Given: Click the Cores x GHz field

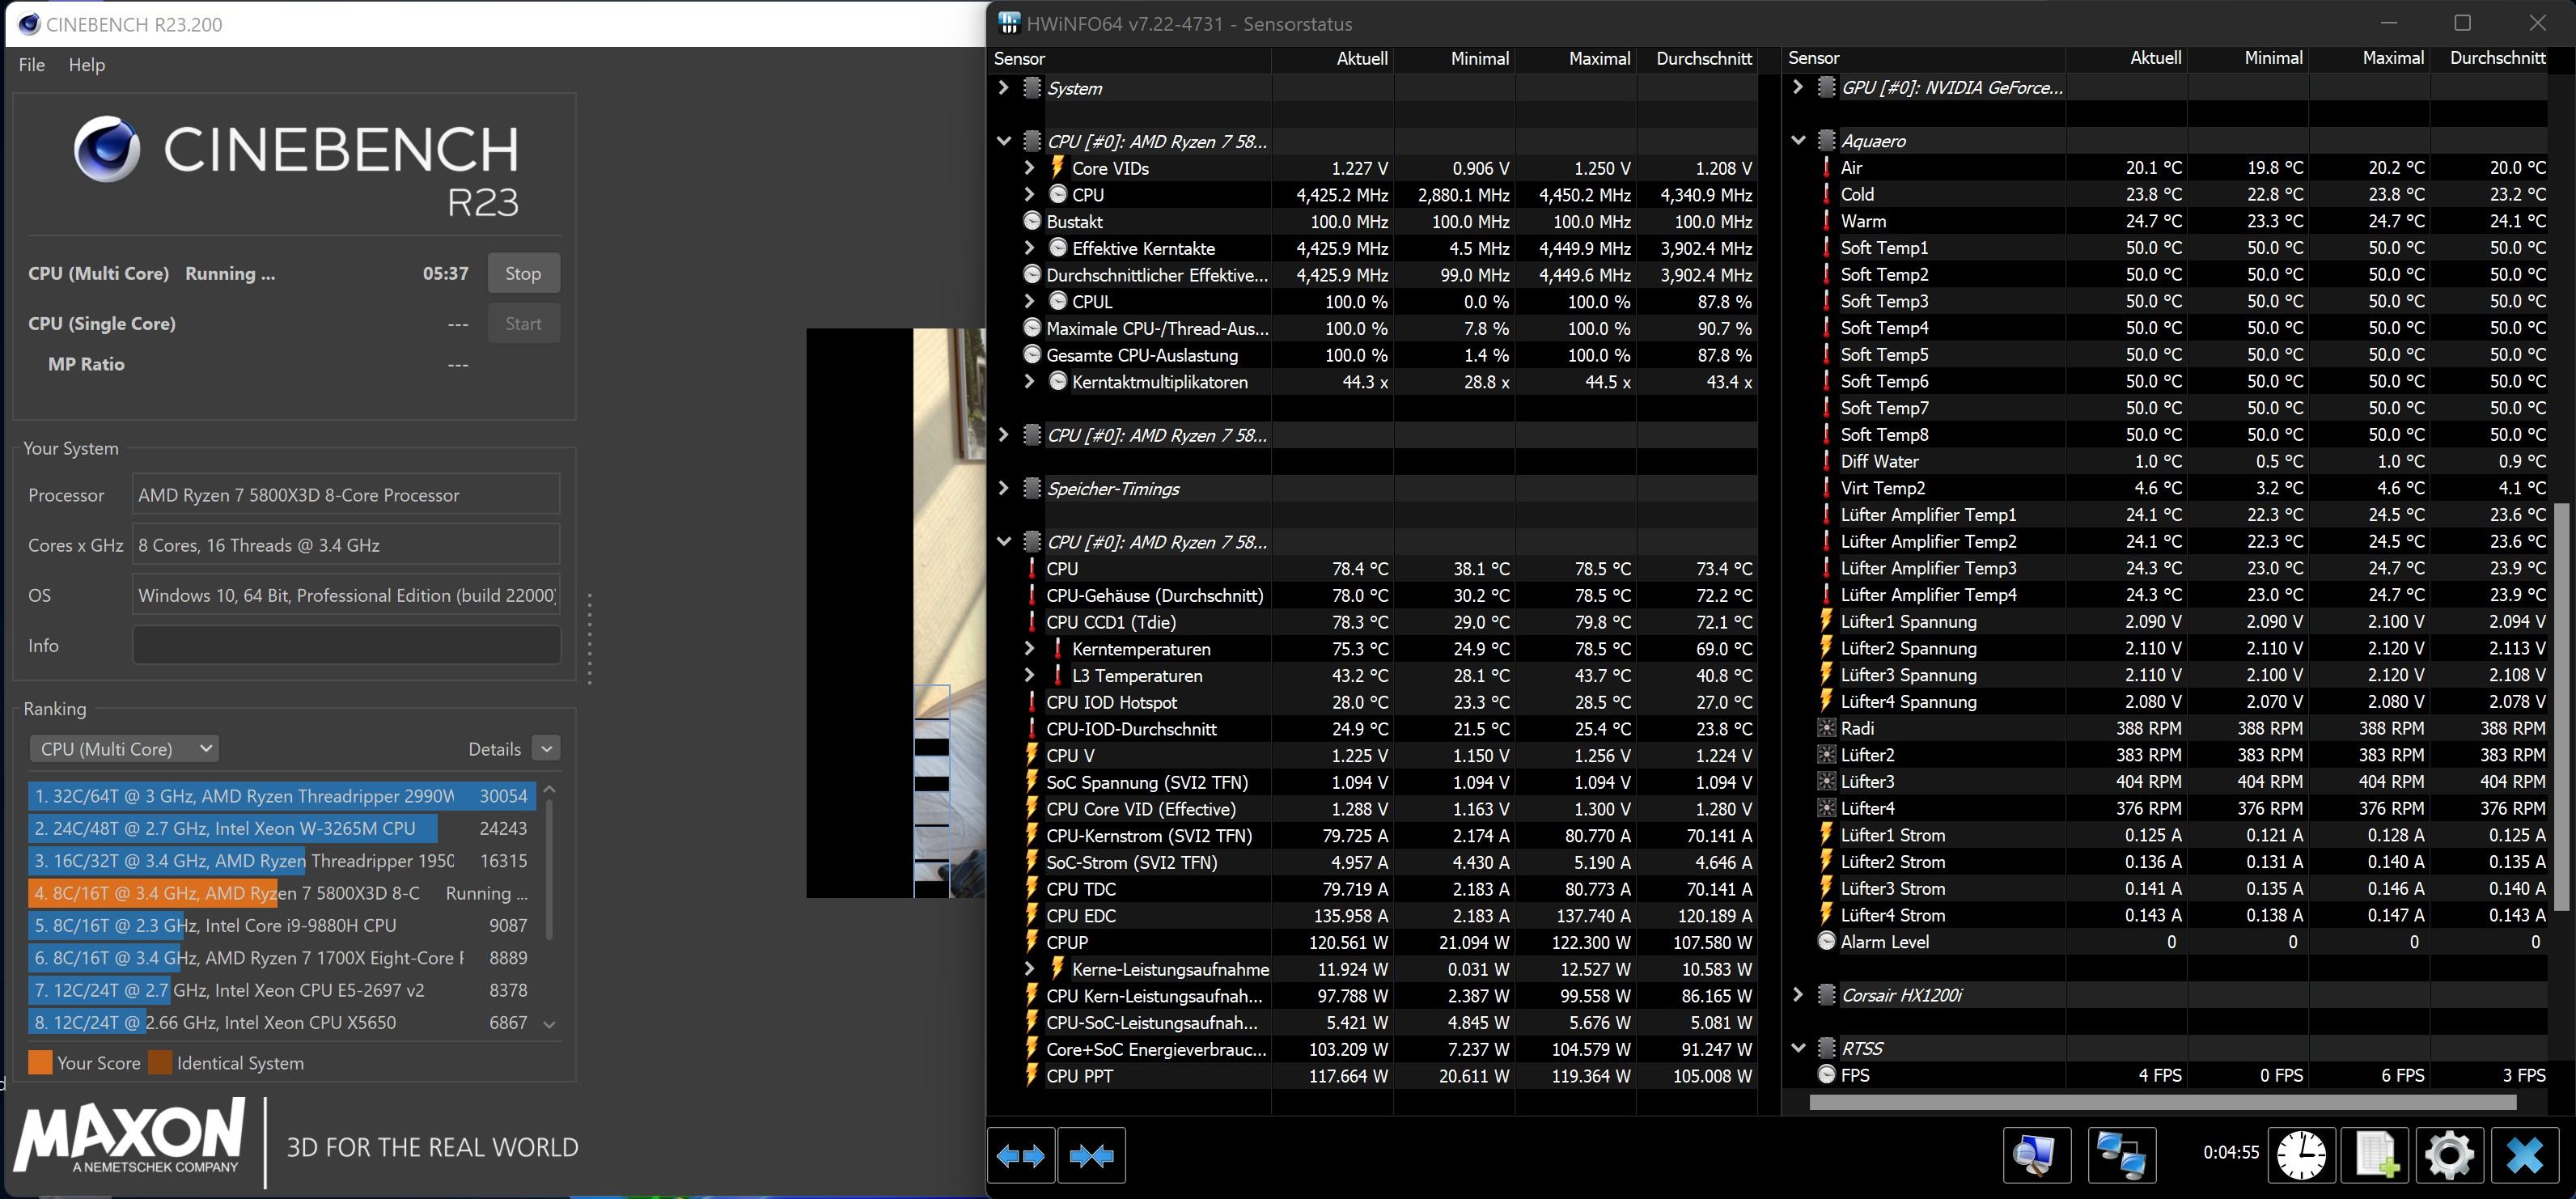Looking at the screenshot, I should tap(346, 545).
